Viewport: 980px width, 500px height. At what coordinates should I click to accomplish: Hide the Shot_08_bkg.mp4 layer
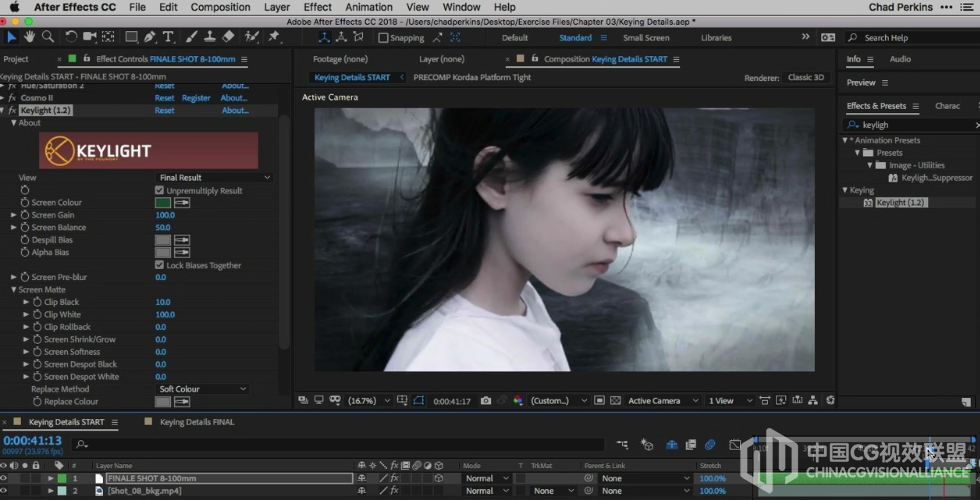click(x=4, y=491)
